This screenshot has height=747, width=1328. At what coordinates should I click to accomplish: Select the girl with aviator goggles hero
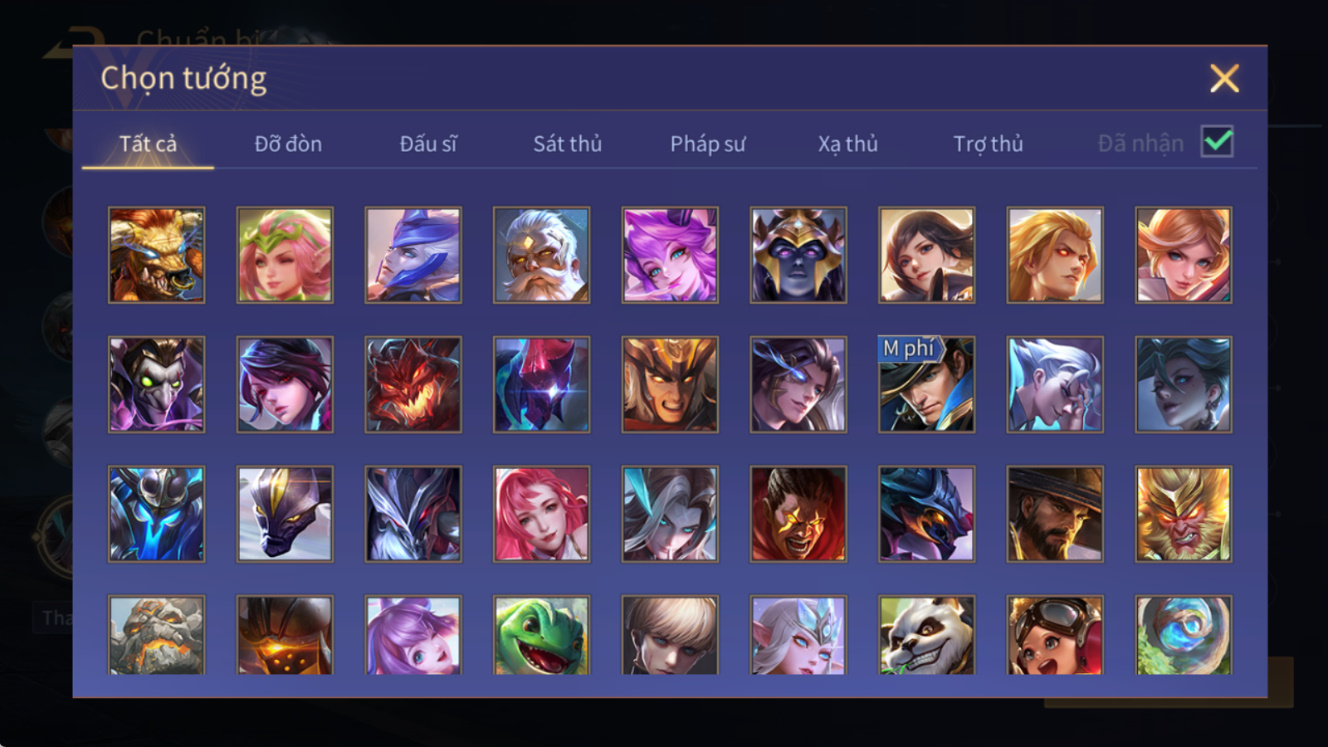click(1055, 635)
